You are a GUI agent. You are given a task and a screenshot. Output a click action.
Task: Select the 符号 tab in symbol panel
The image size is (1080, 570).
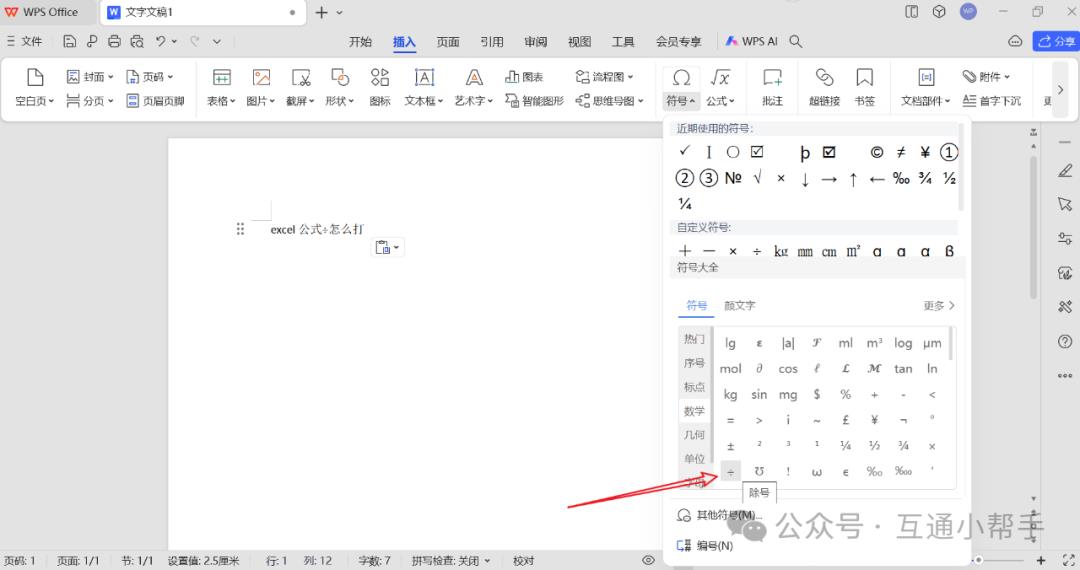coord(696,306)
